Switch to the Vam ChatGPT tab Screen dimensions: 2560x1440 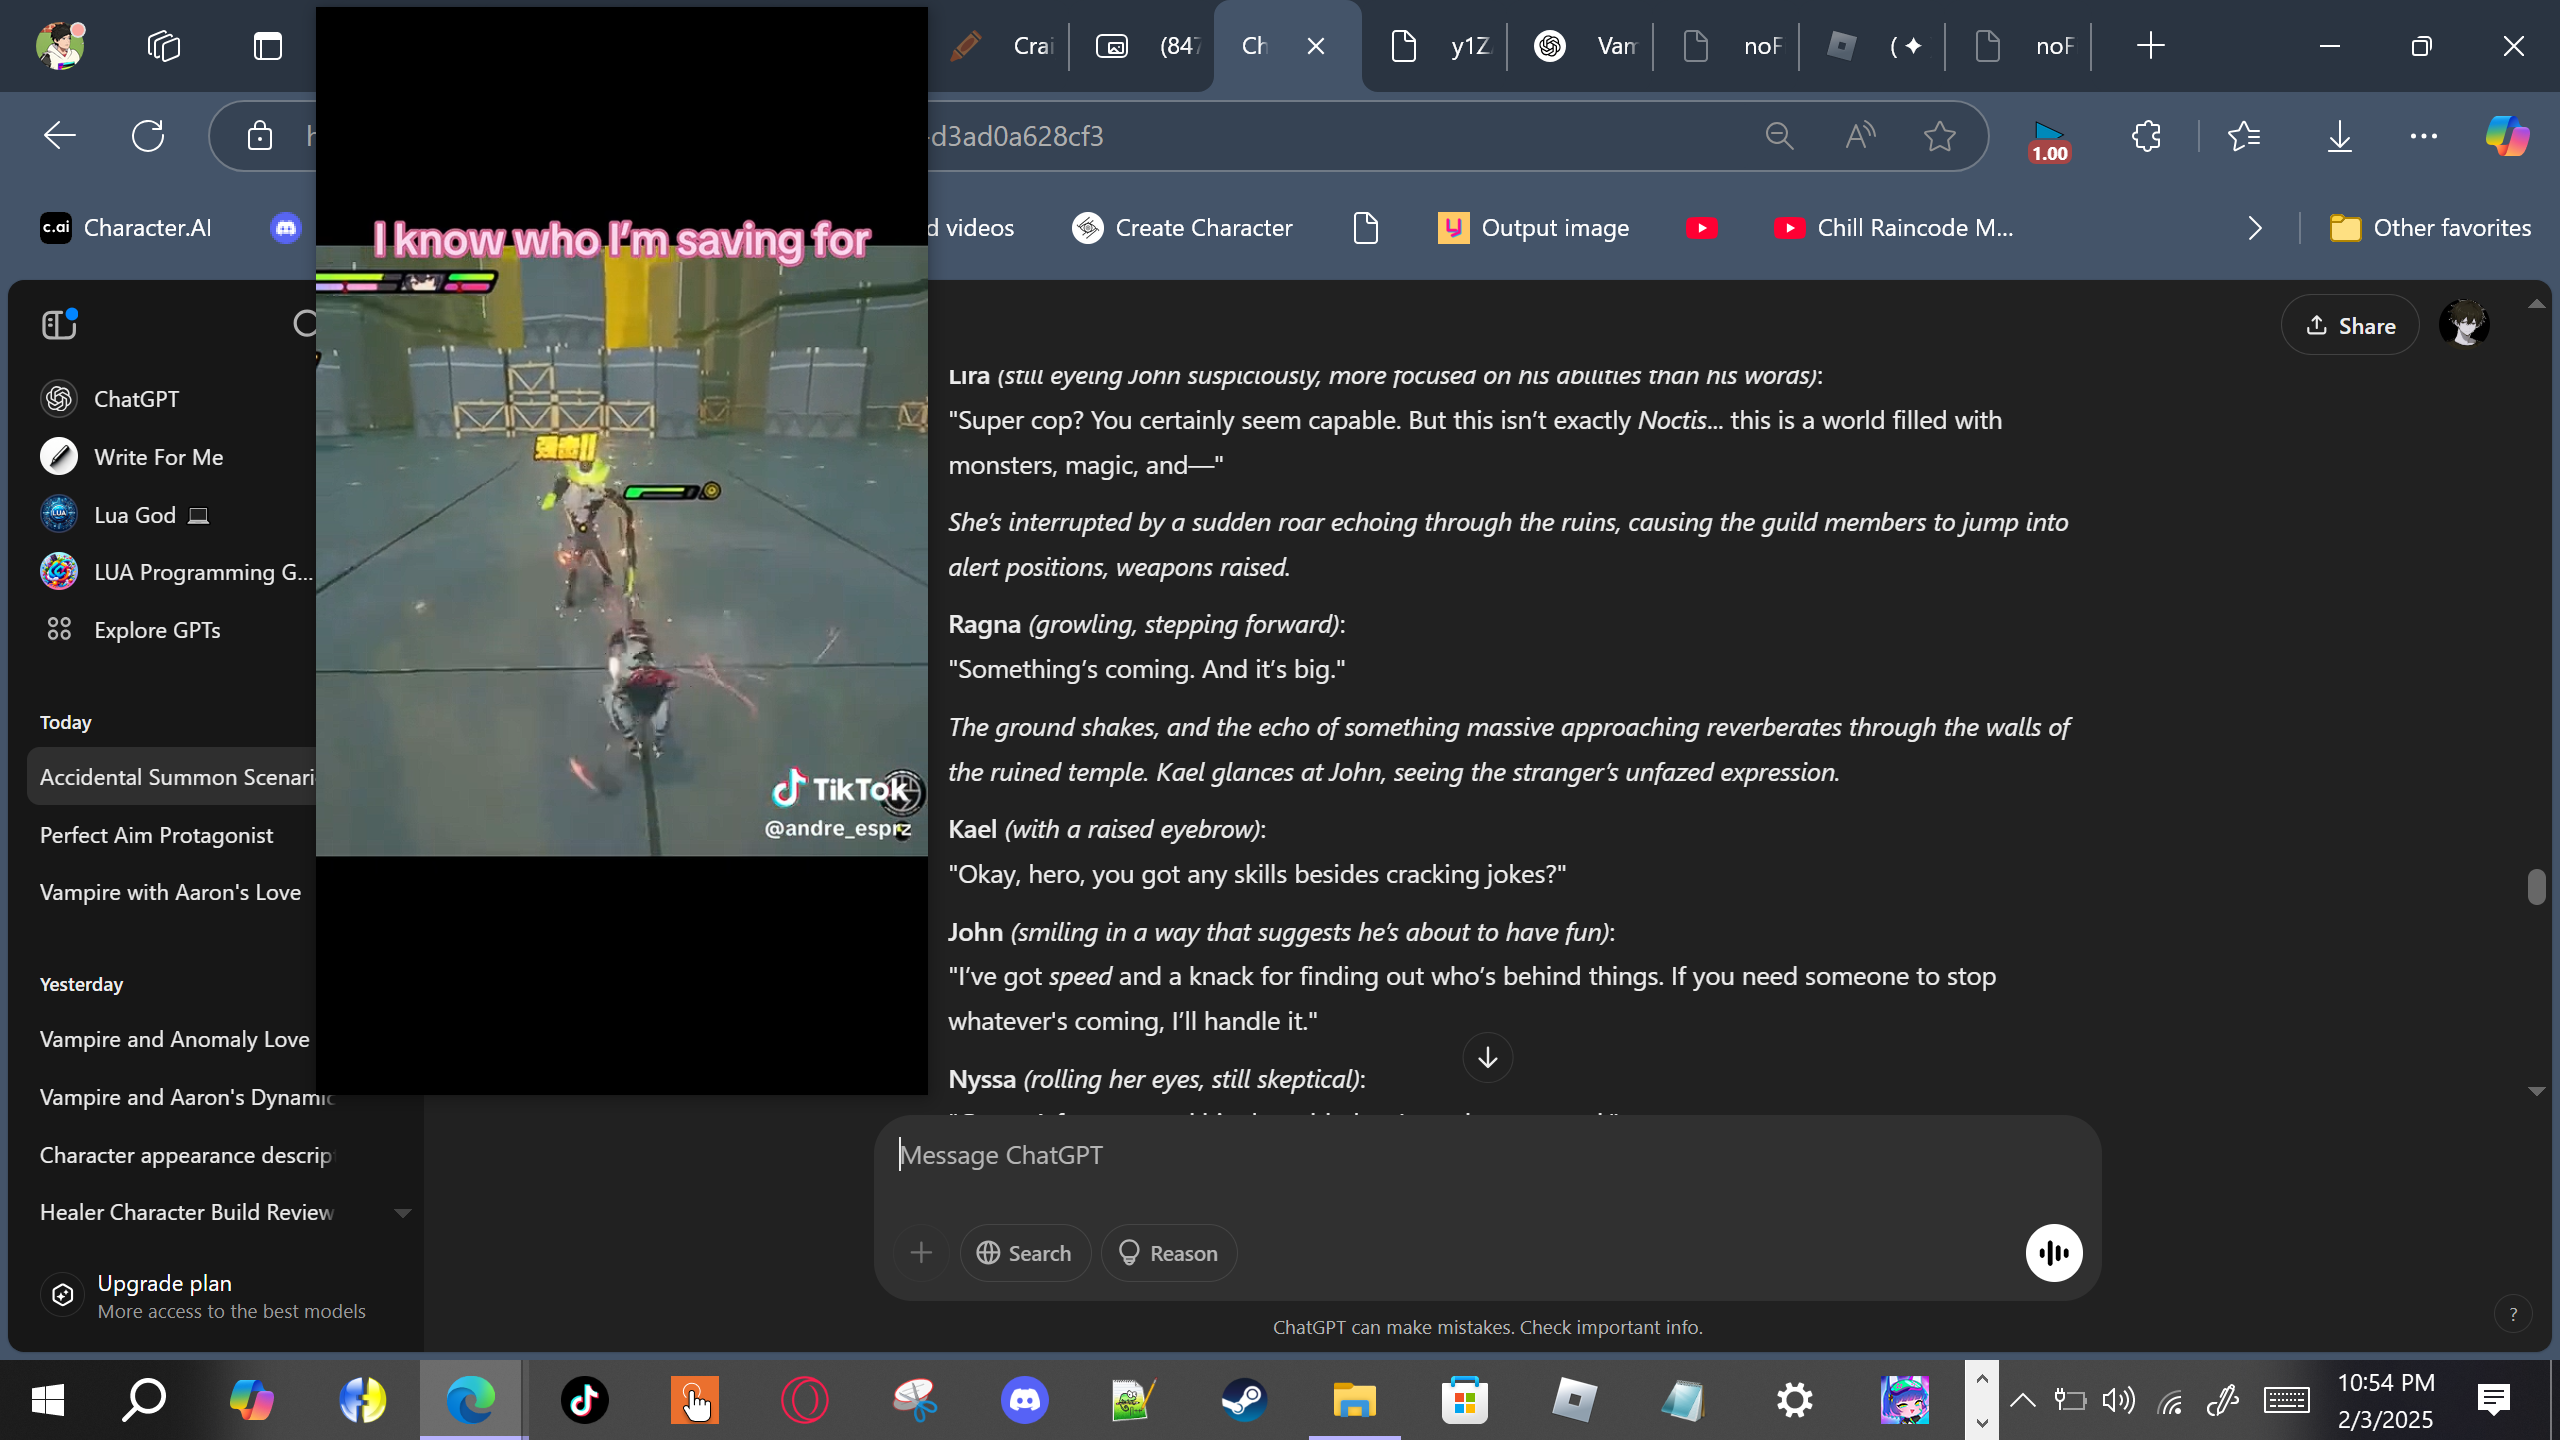click(x=1586, y=46)
